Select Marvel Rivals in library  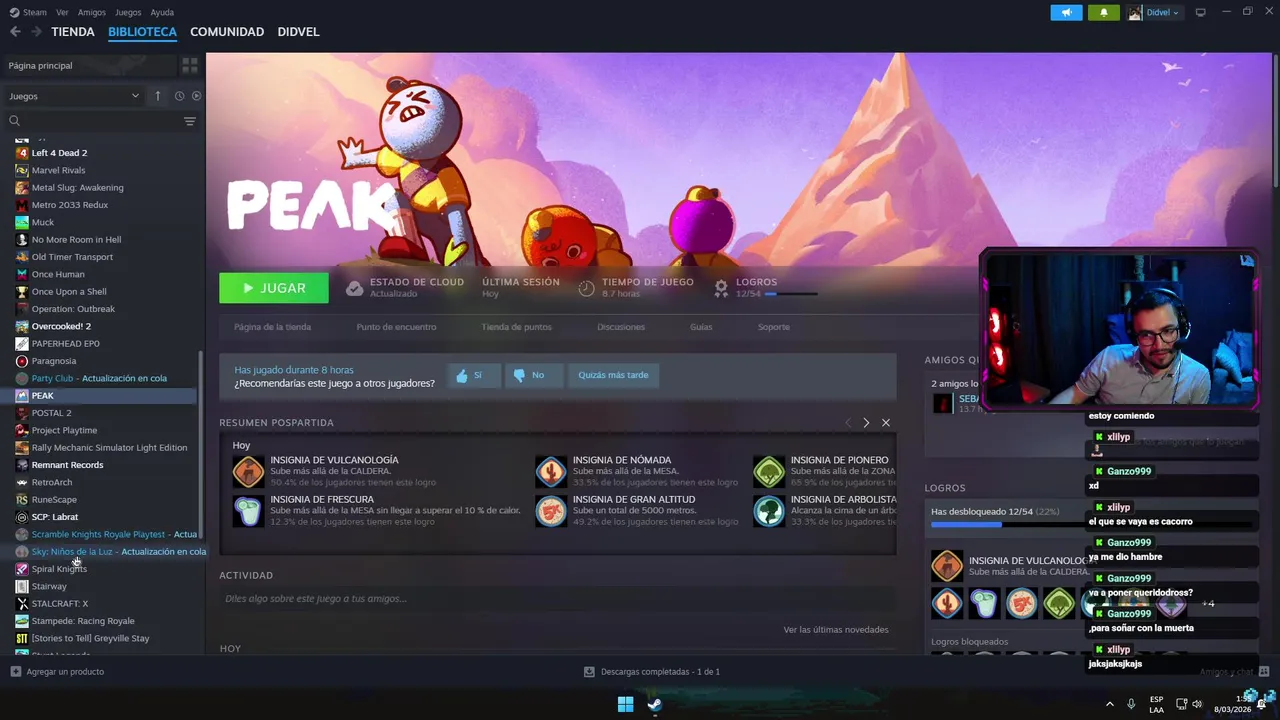click(x=58, y=170)
